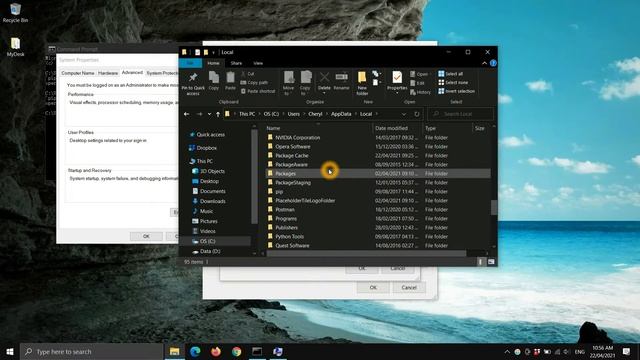Viewport: 640px width, 360px height.
Task: Switch to large icons view in status bar
Action: tap(491, 262)
